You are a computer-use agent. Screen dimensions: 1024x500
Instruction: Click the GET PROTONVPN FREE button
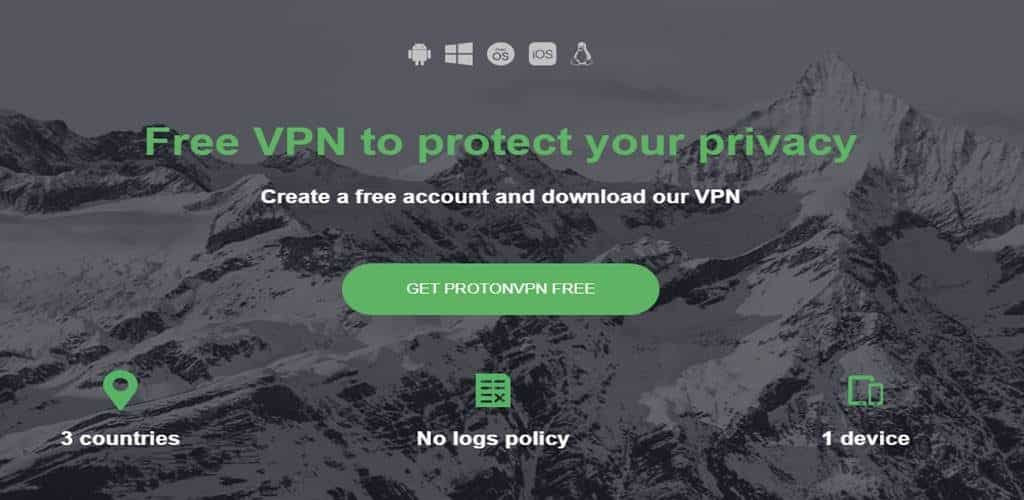[501, 289]
